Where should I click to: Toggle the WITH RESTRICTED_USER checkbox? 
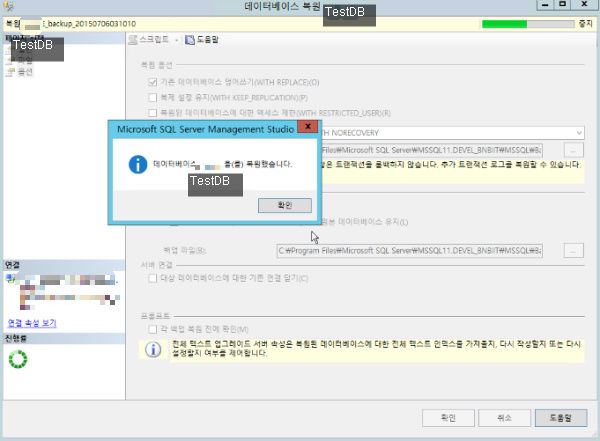coord(152,113)
